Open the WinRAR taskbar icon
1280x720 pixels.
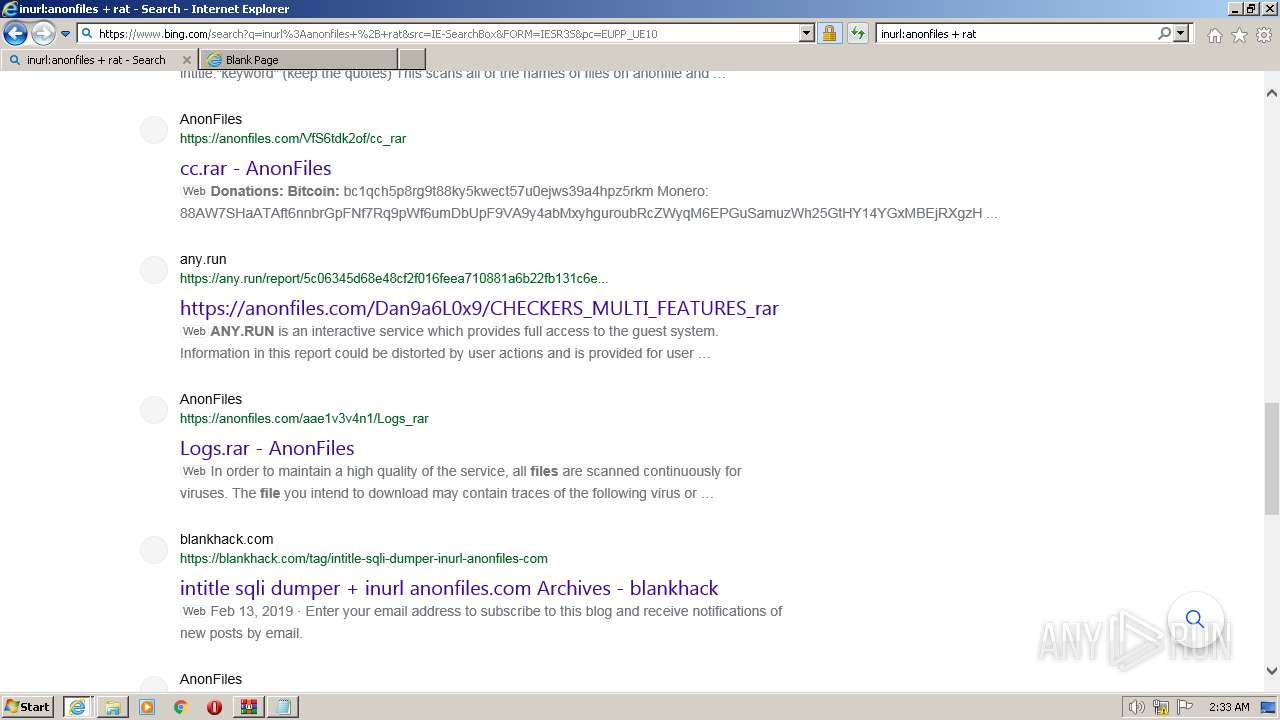tap(248, 707)
